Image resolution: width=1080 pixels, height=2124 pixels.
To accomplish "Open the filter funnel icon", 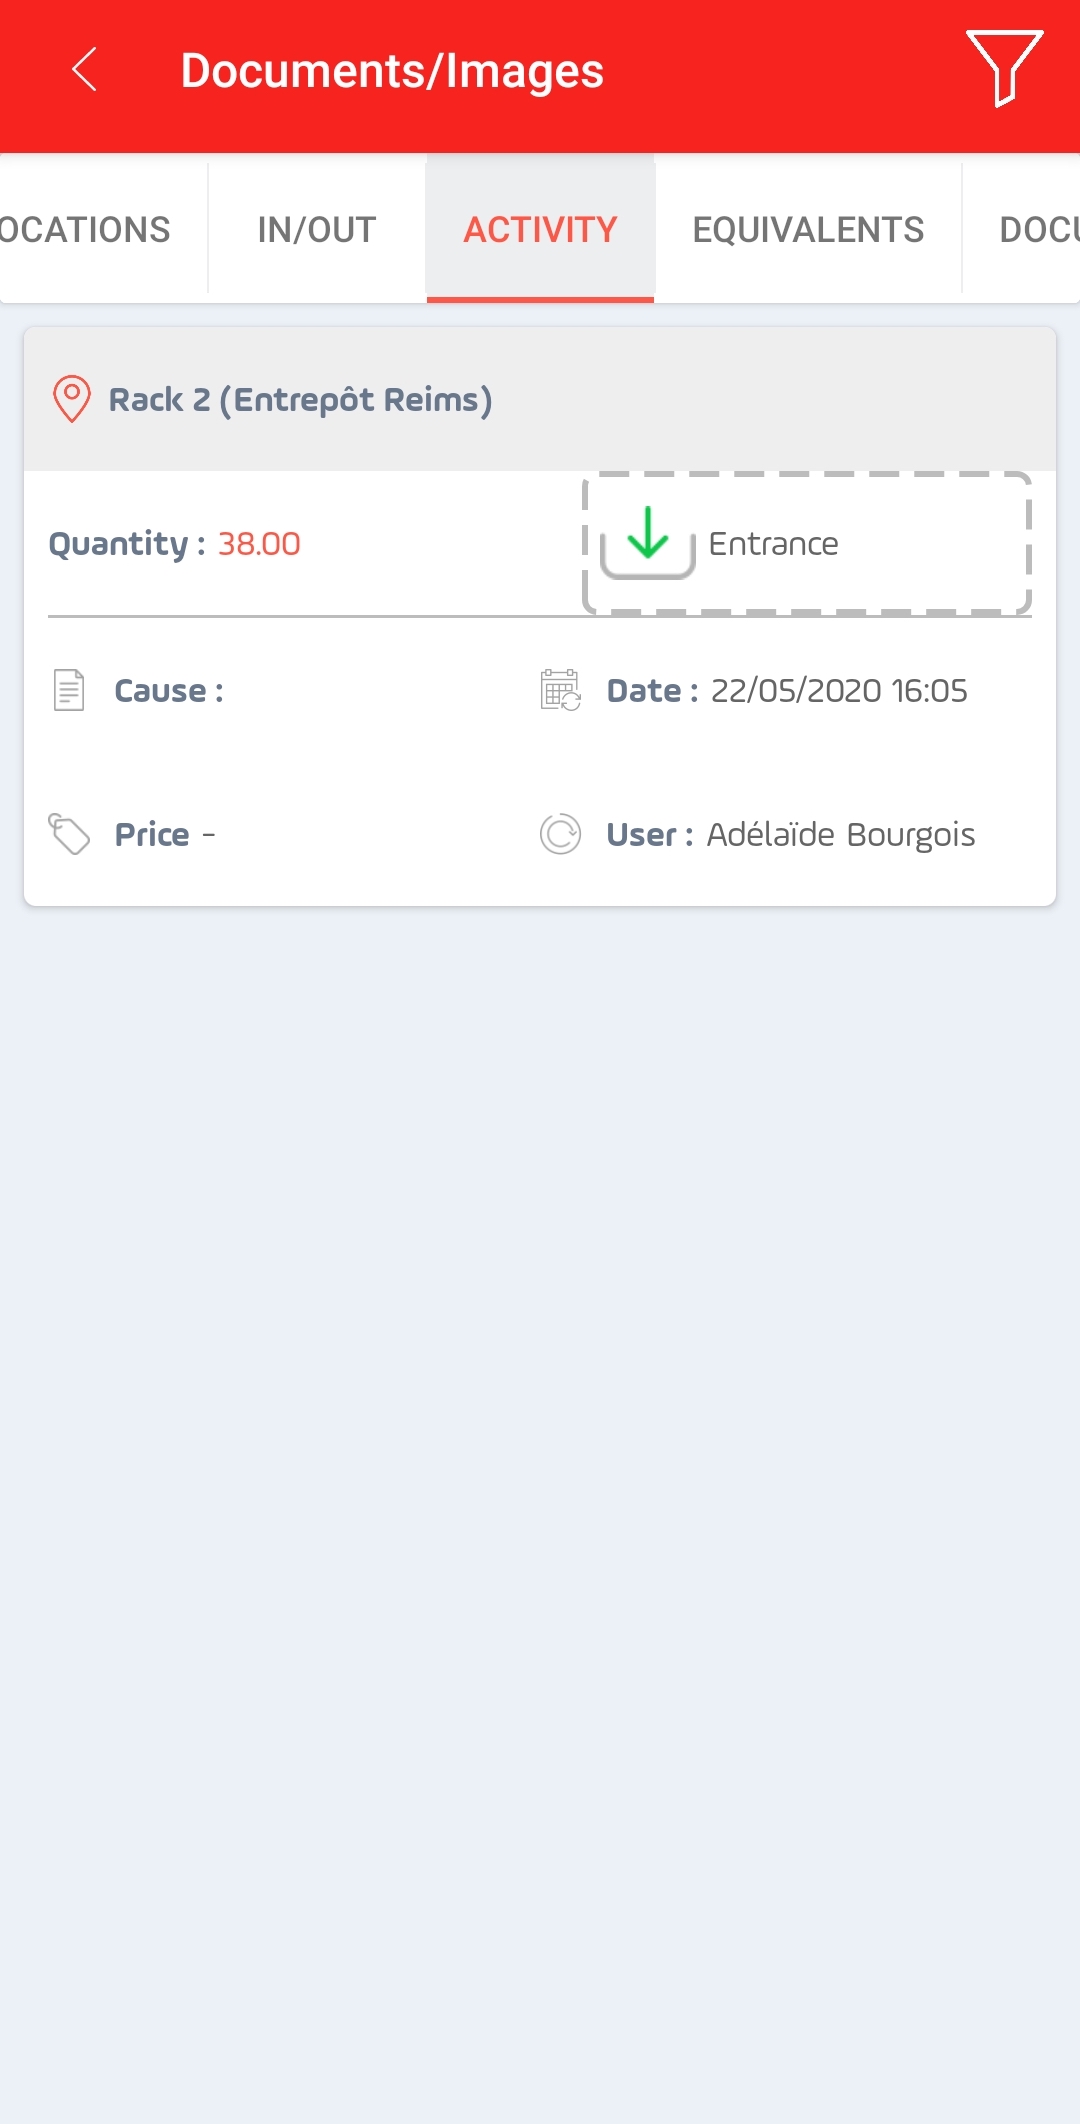I will tap(1004, 68).
